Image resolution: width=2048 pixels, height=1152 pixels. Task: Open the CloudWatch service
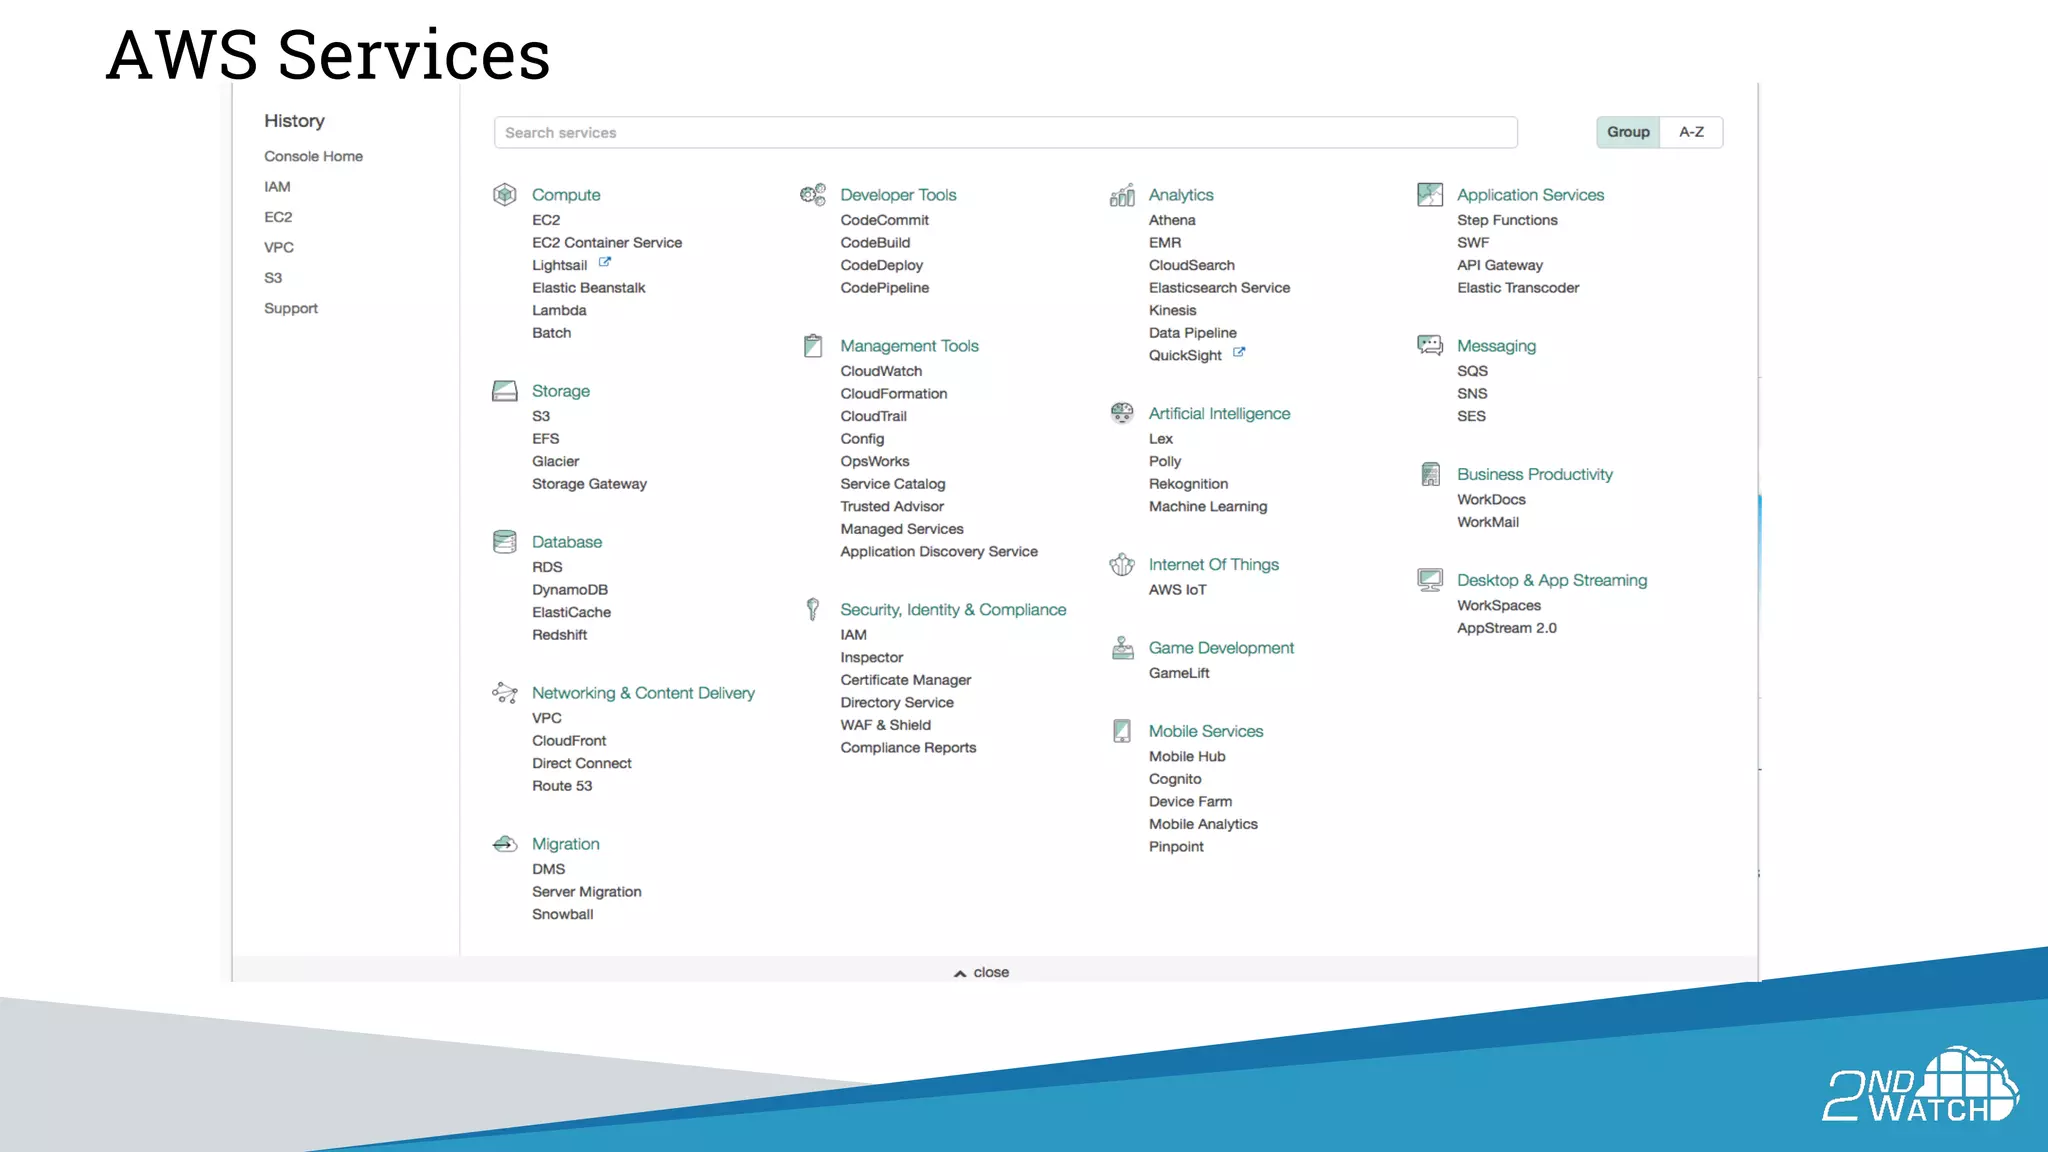881,370
